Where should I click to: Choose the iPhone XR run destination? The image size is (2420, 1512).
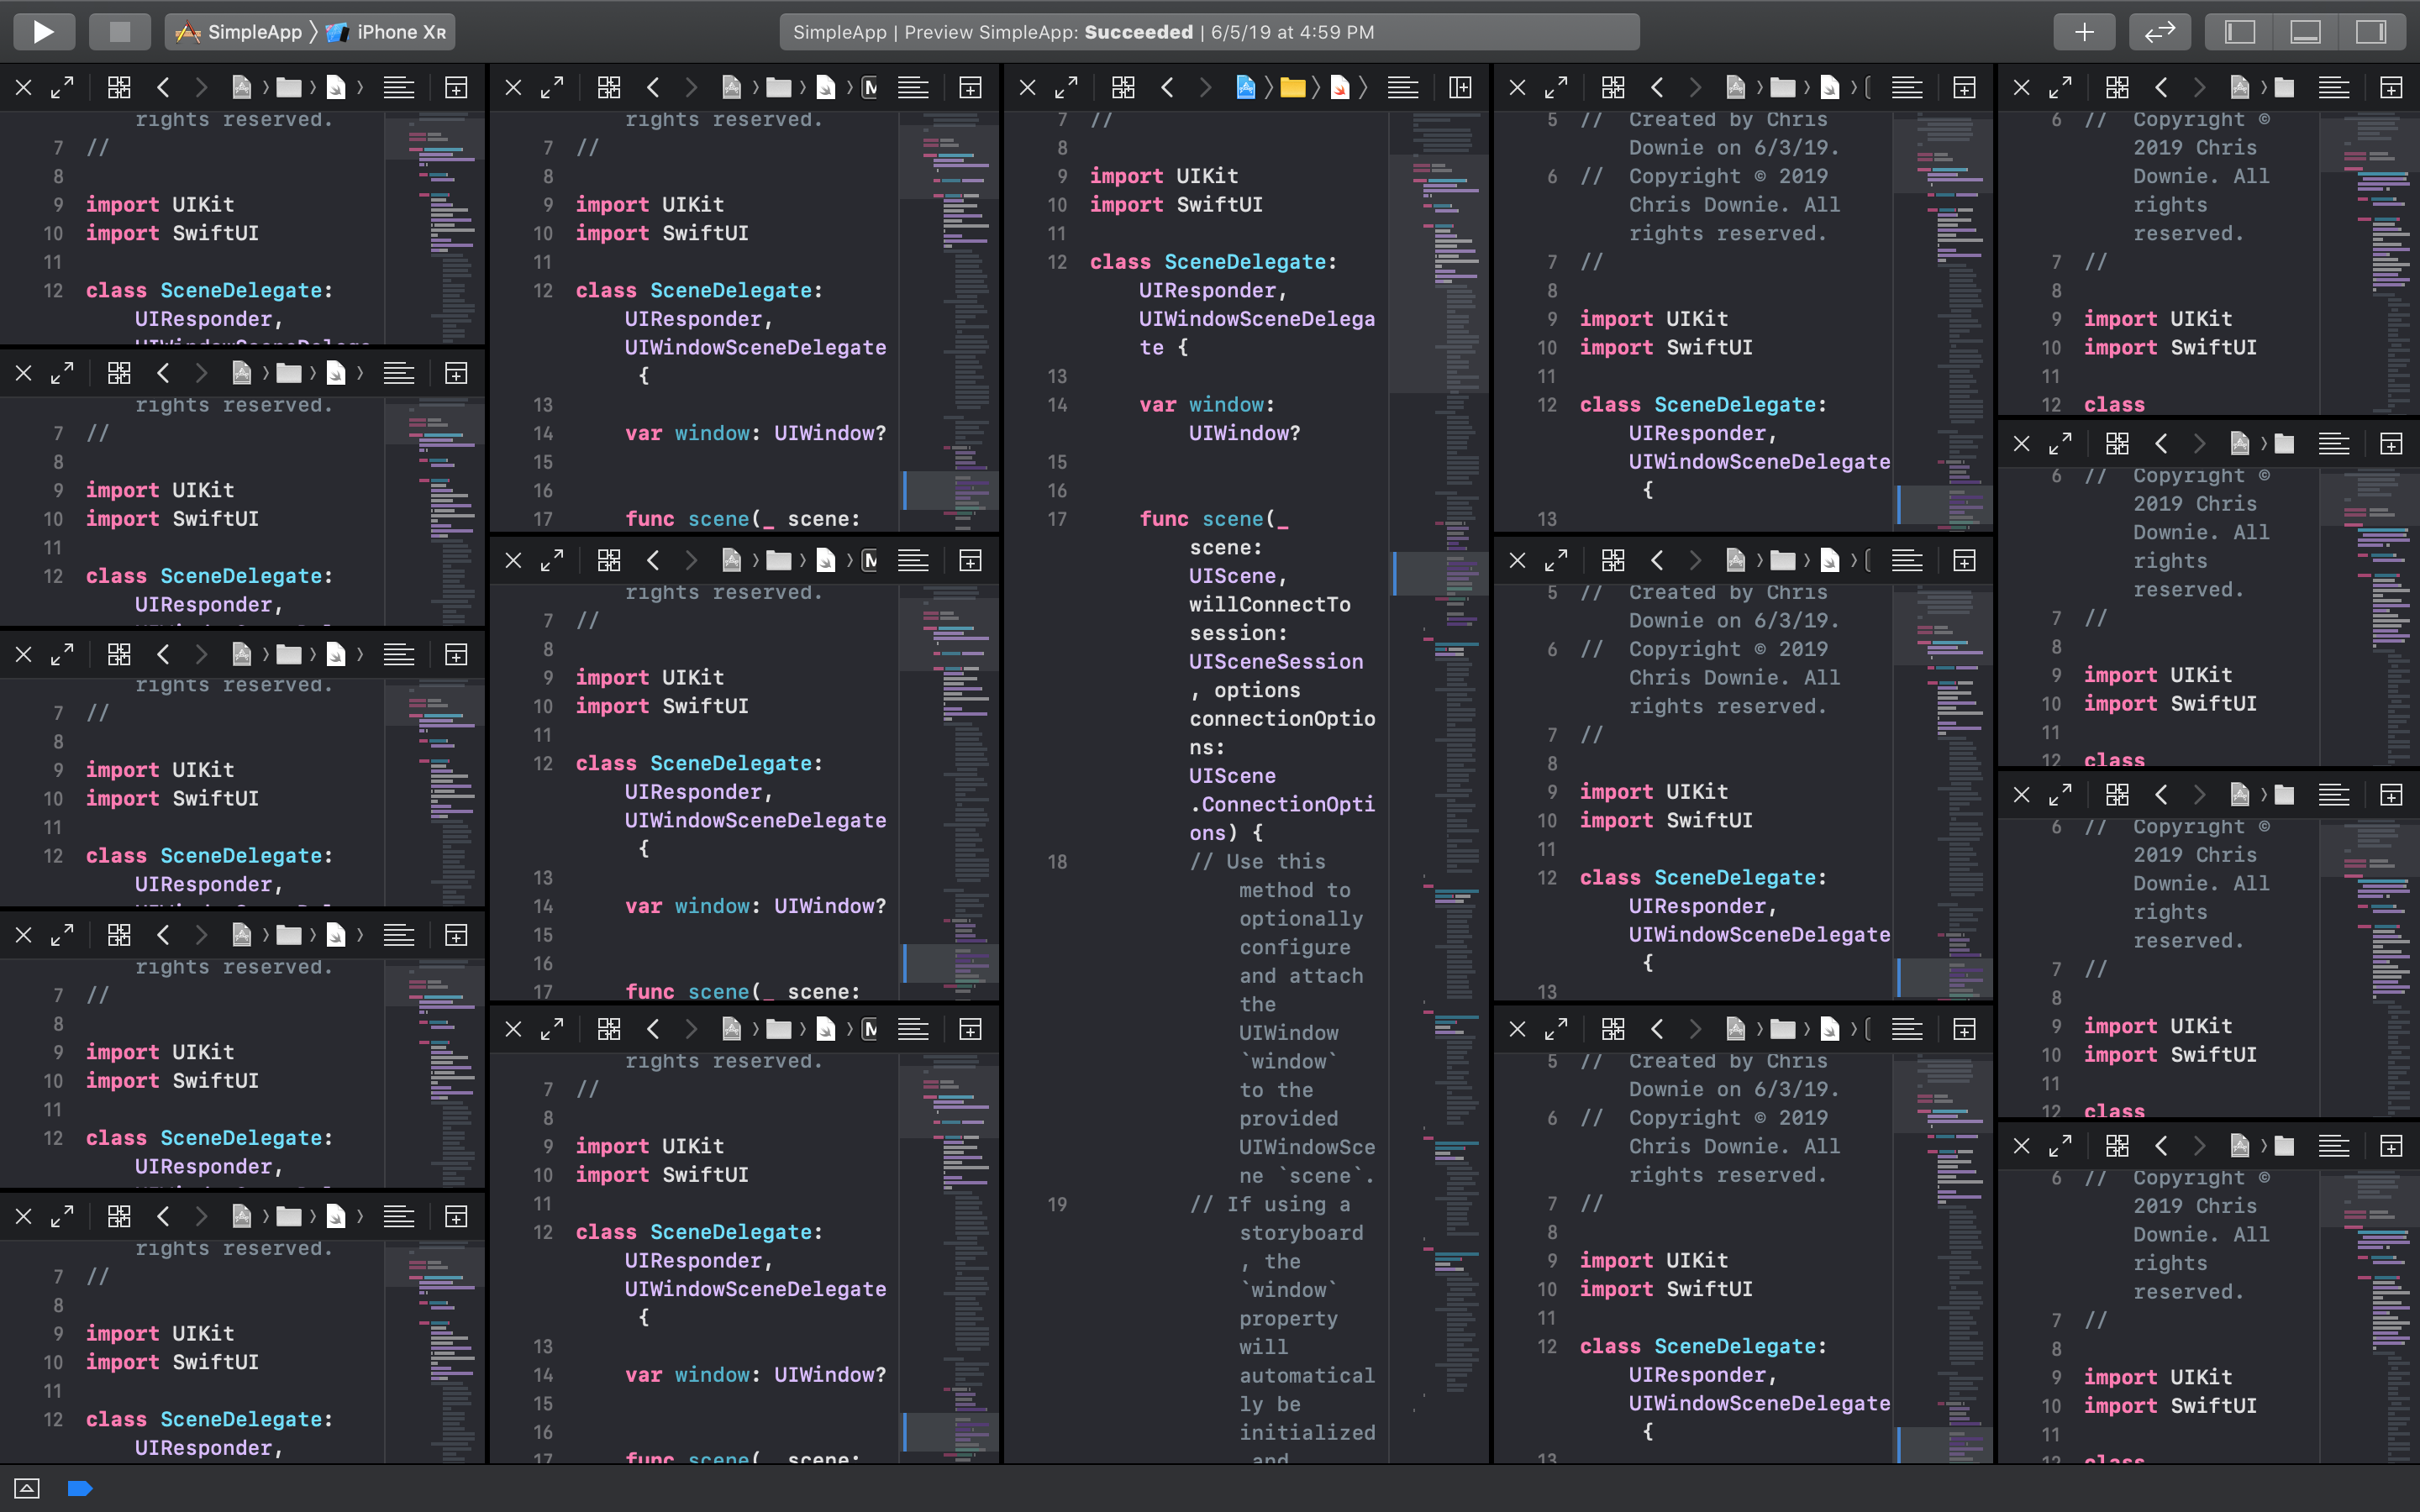point(386,32)
